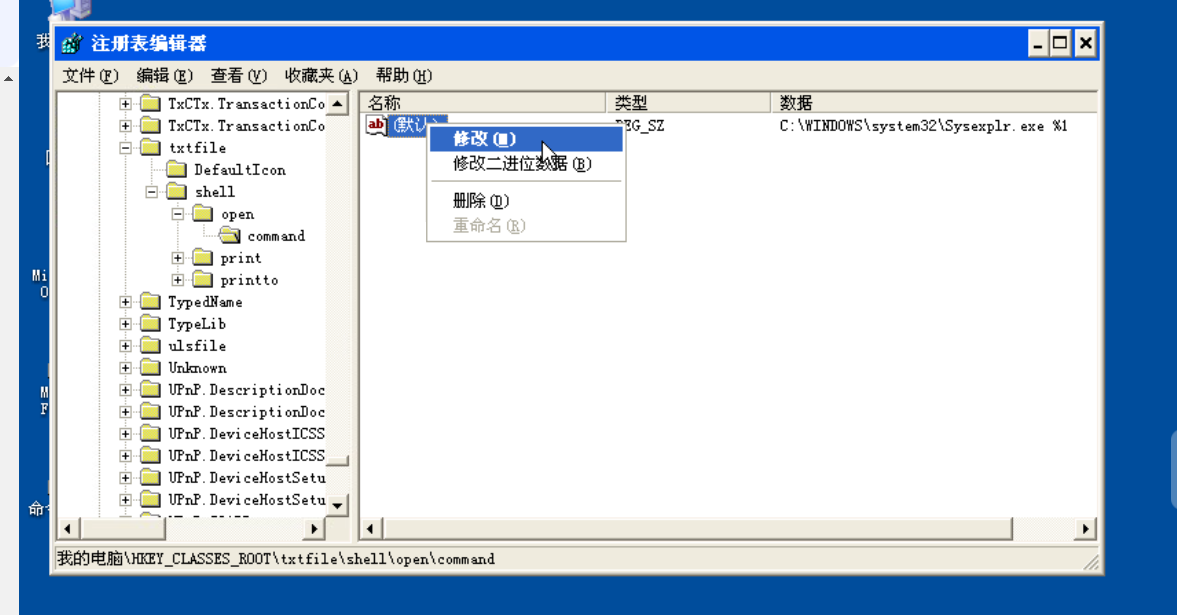Click the Sysexplr.exe data cell
The height and width of the screenshot is (615, 1177).
tap(923, 126)
